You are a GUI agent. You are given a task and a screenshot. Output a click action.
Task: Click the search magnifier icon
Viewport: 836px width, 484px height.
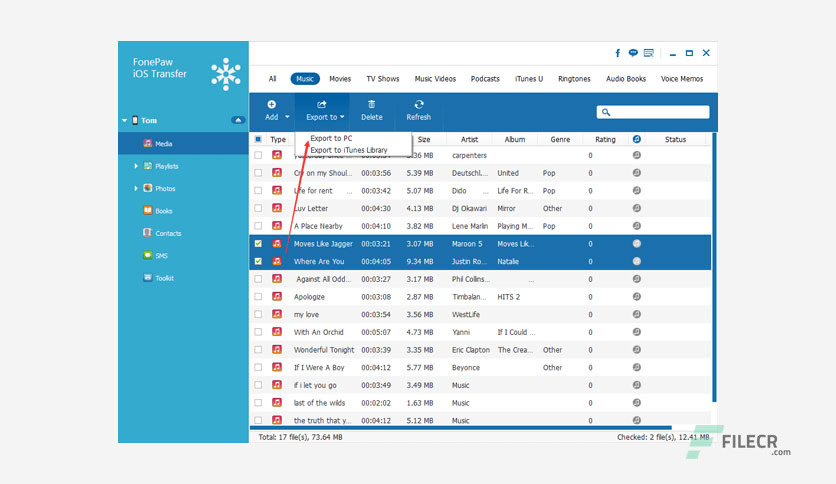tap(606, 112)
